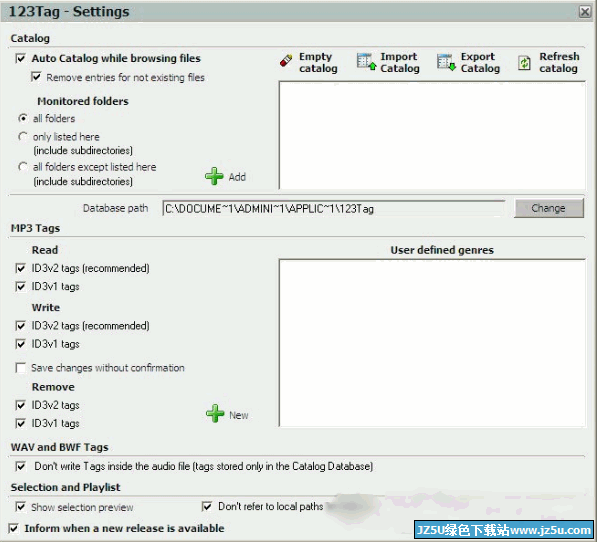Click the Import Catalog icon
Image resolution: width=597 pixels, height=542 pixels.
[366, 61]
